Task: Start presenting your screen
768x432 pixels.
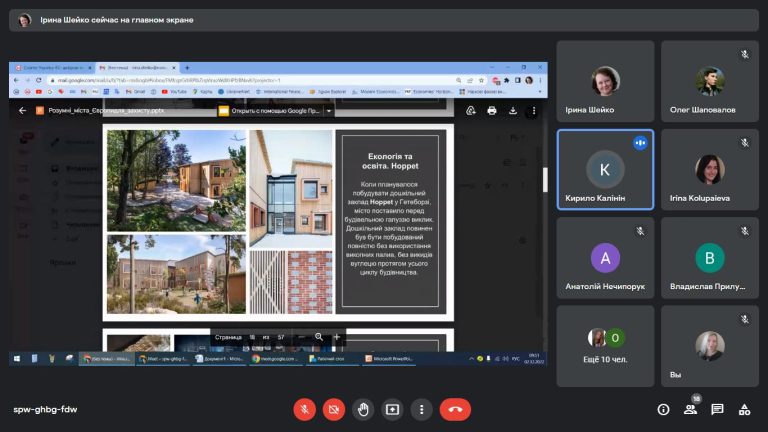Action: pos(392,409)
